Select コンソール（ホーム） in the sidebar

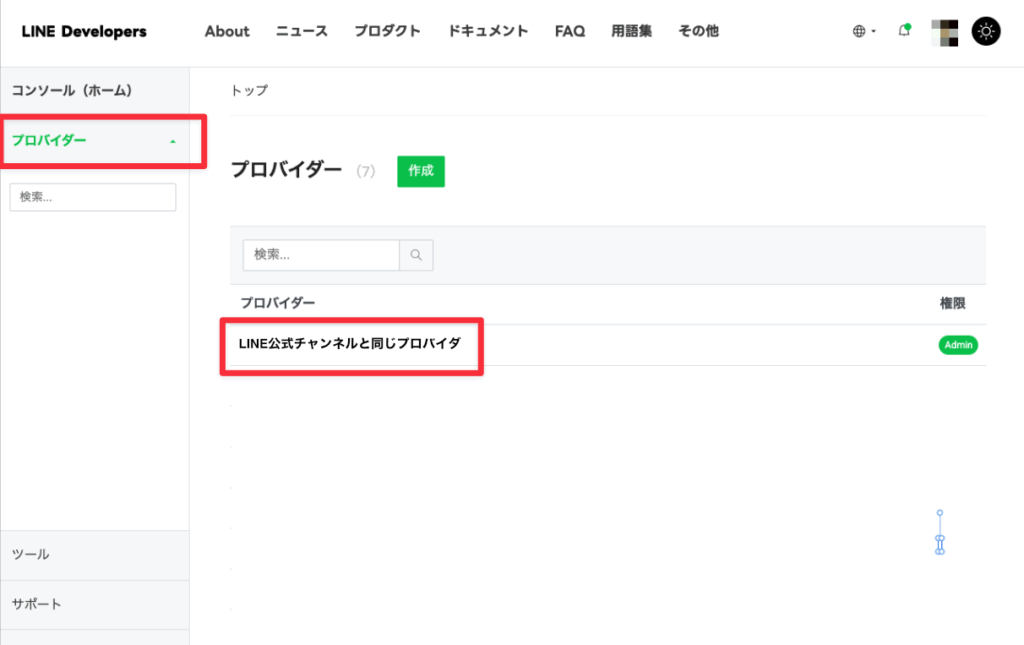point(71,91)
